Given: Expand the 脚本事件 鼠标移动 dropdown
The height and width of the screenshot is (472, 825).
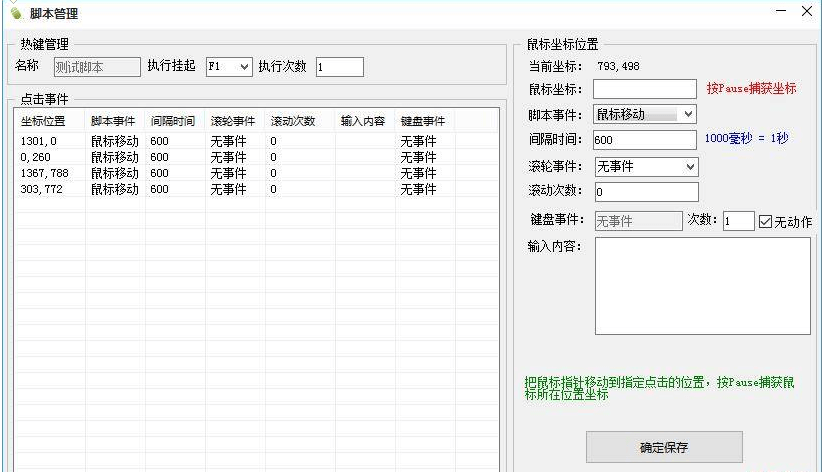Looking at the screenshot, I should (645, 114).
